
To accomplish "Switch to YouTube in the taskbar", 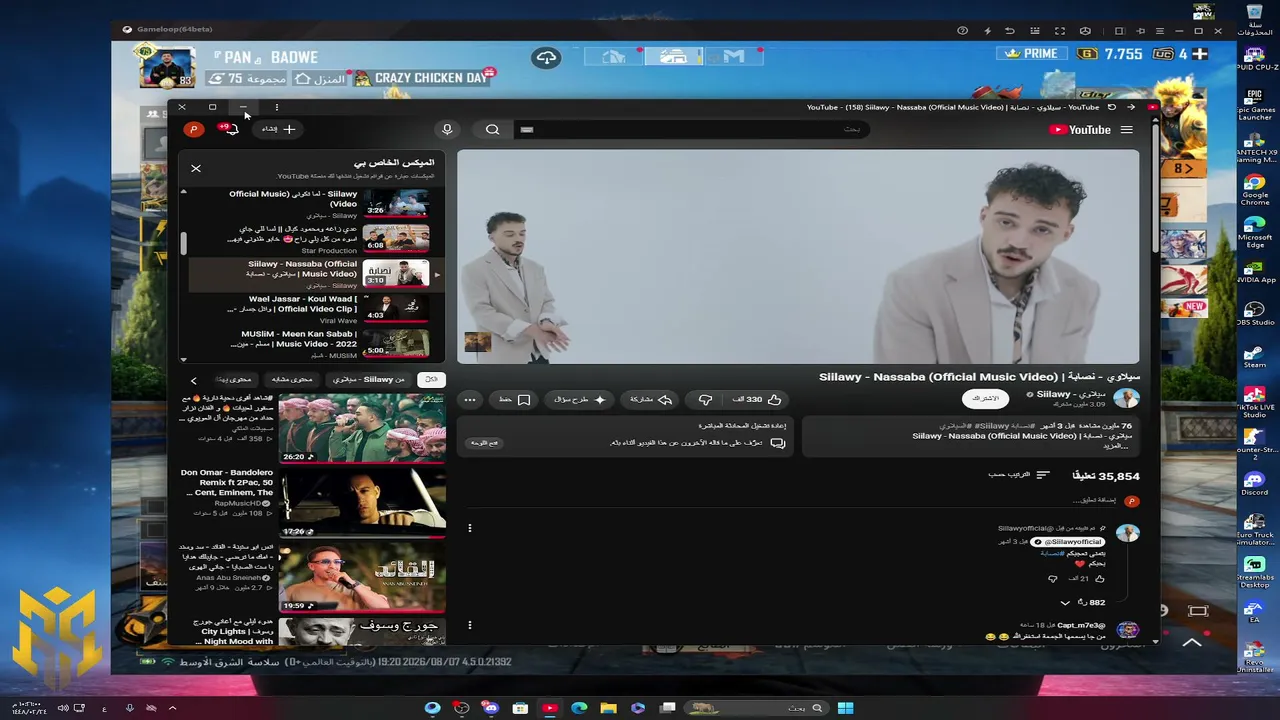I will [x=549, y=708].
